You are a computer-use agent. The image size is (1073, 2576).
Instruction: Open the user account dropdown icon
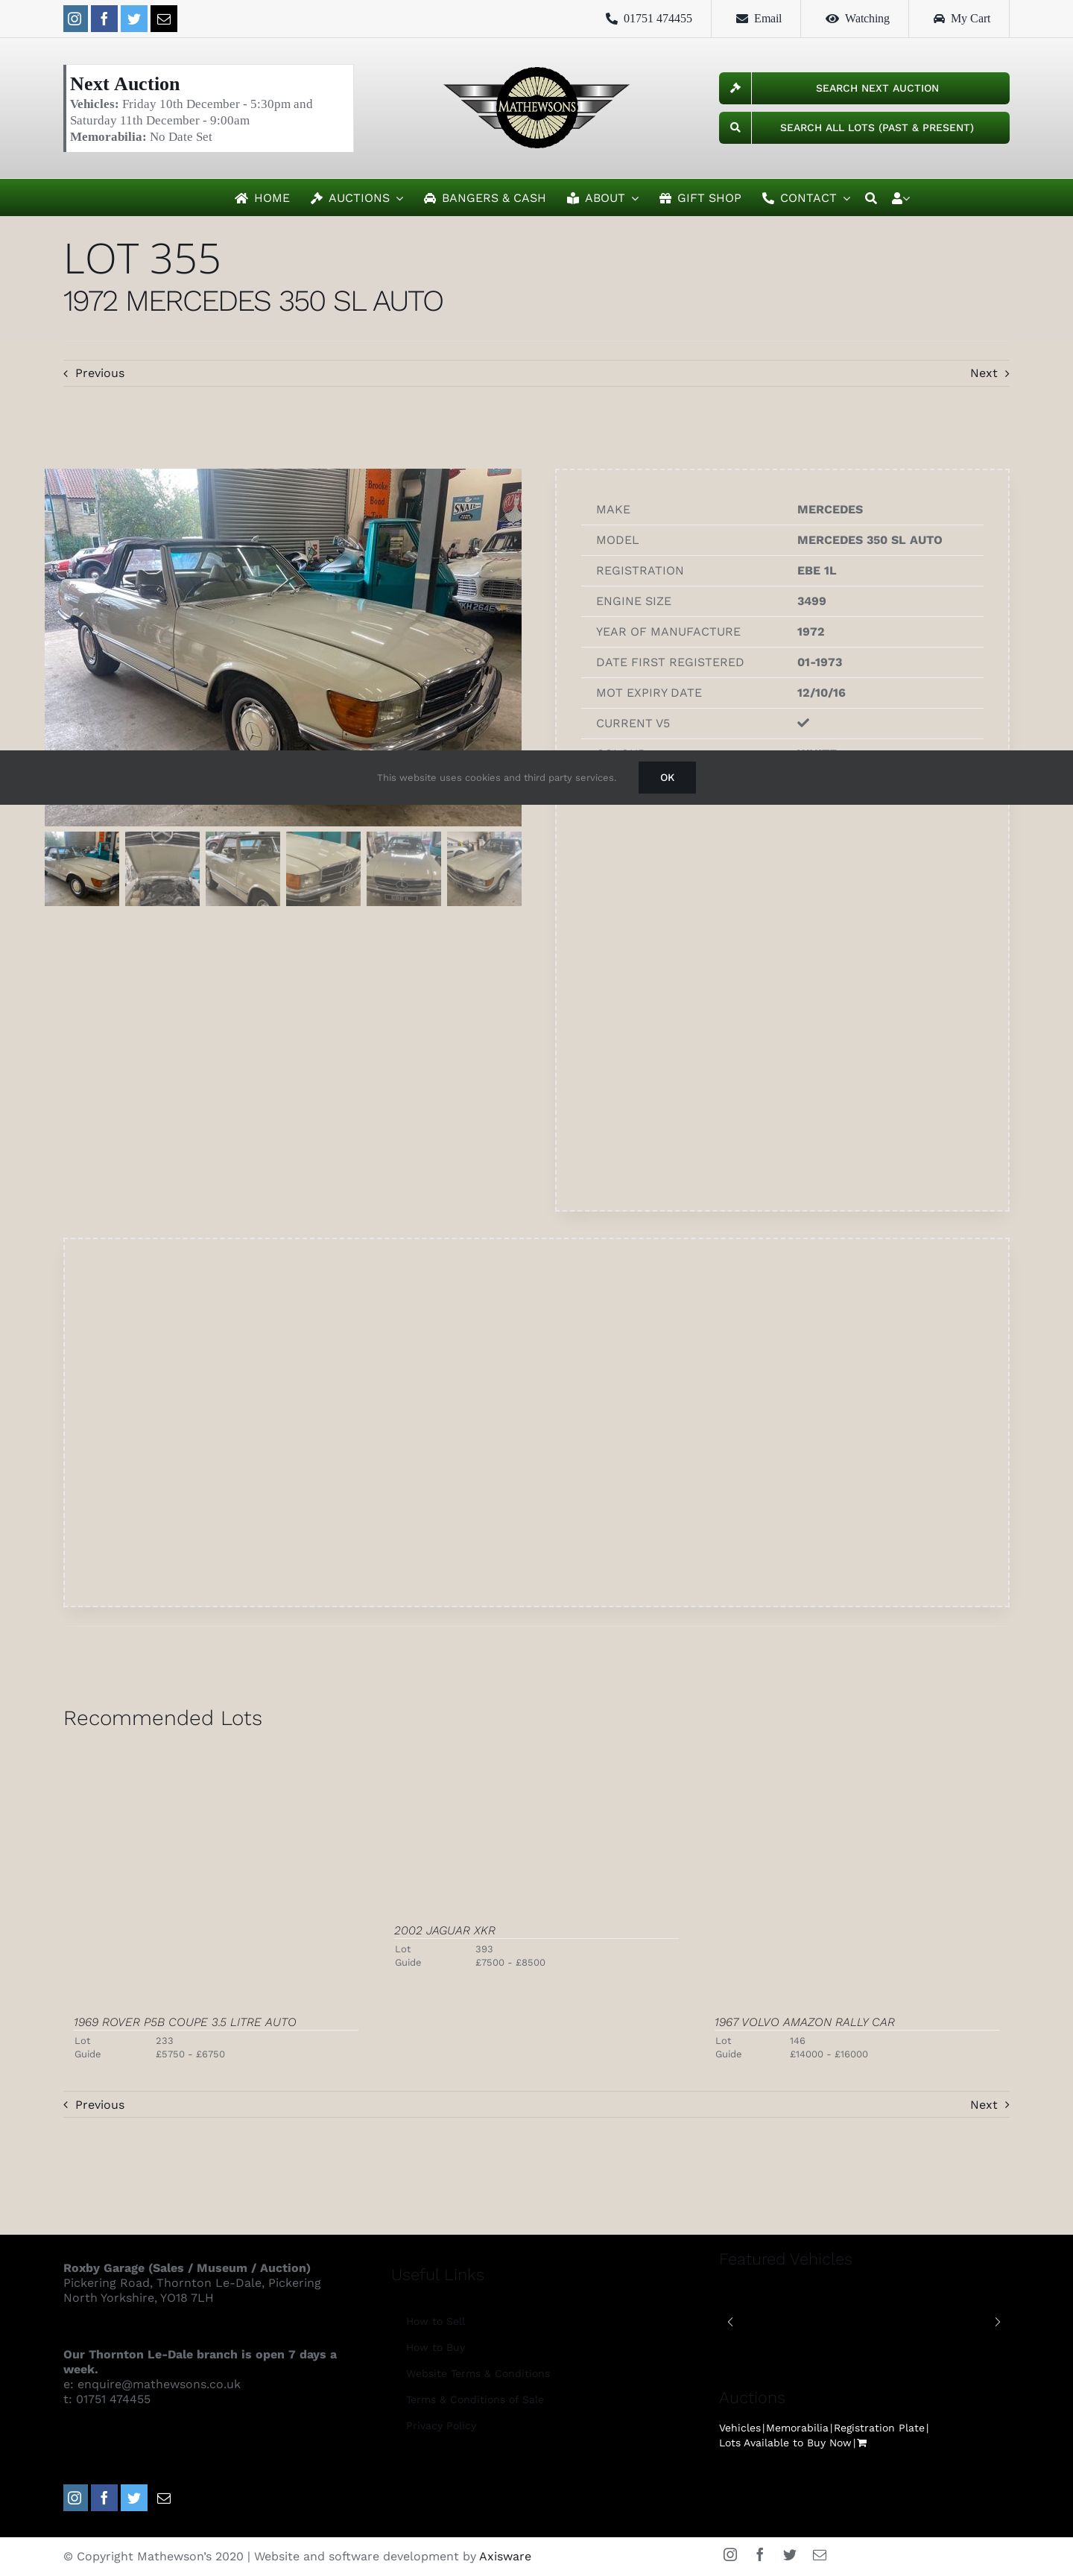(x=900, y=198)
